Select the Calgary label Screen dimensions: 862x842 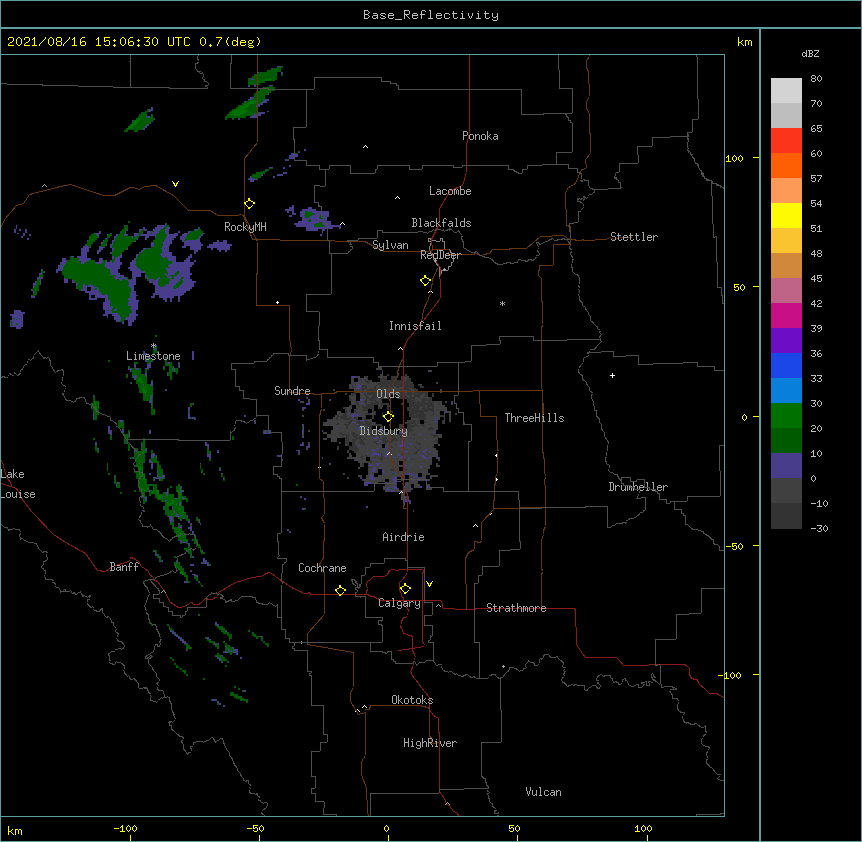pyautogui.click(x=399, y=603)
